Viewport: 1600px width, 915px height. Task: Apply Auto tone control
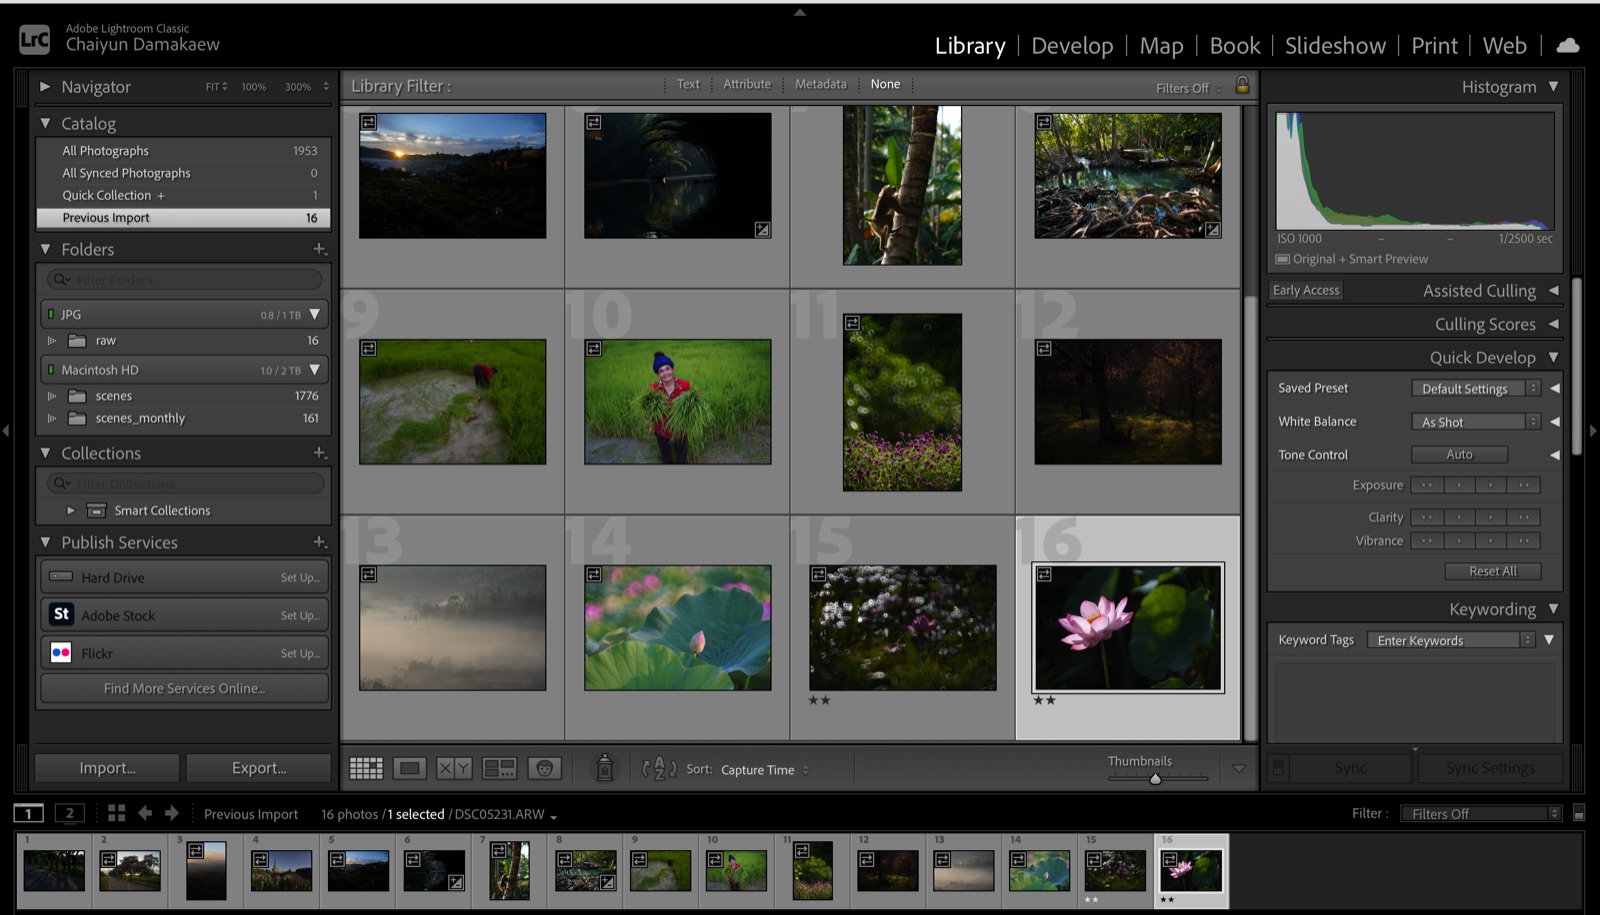pyautogui.click(x=1459, y=454)
